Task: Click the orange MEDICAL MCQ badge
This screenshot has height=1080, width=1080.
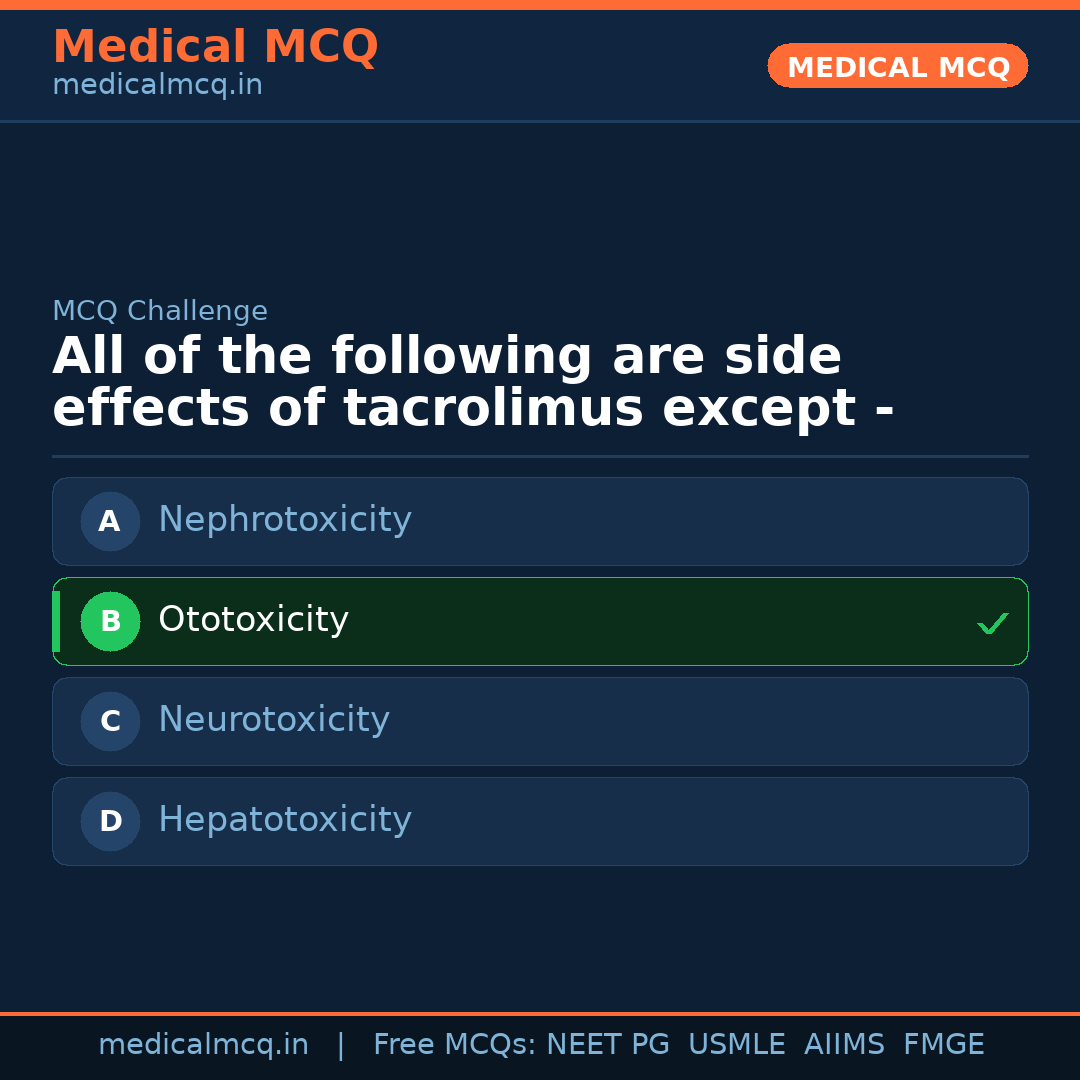Action: pyautogui.click(x=897, y=66)
